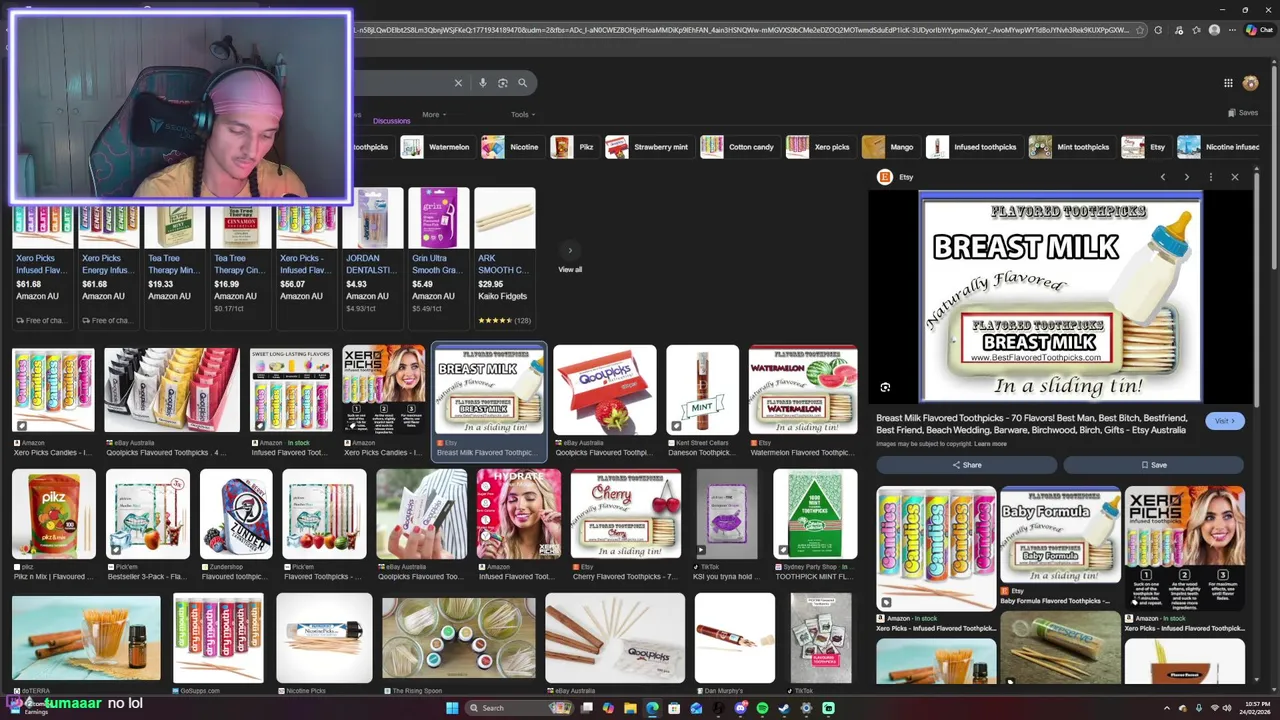
Task: Switch to Discussions tab
Action: pyautogui.click(x=392, y=120)
